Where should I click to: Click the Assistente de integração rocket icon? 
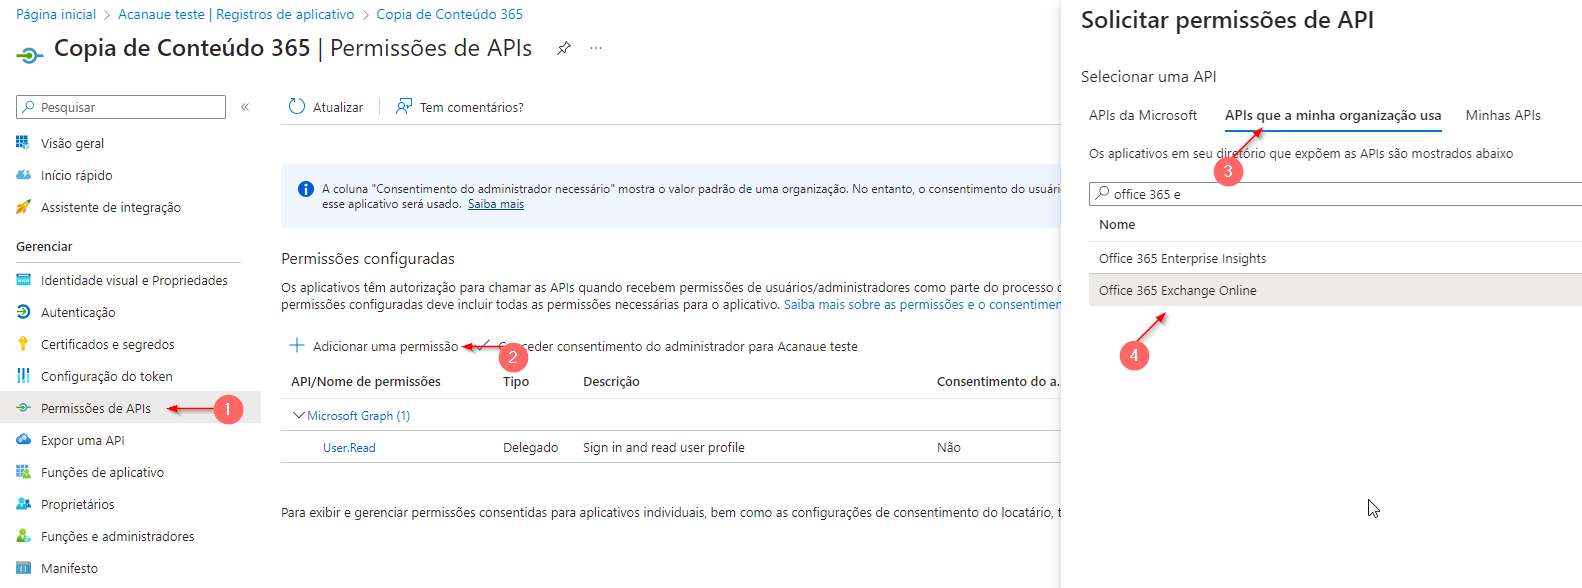click(x=23, y=207)
